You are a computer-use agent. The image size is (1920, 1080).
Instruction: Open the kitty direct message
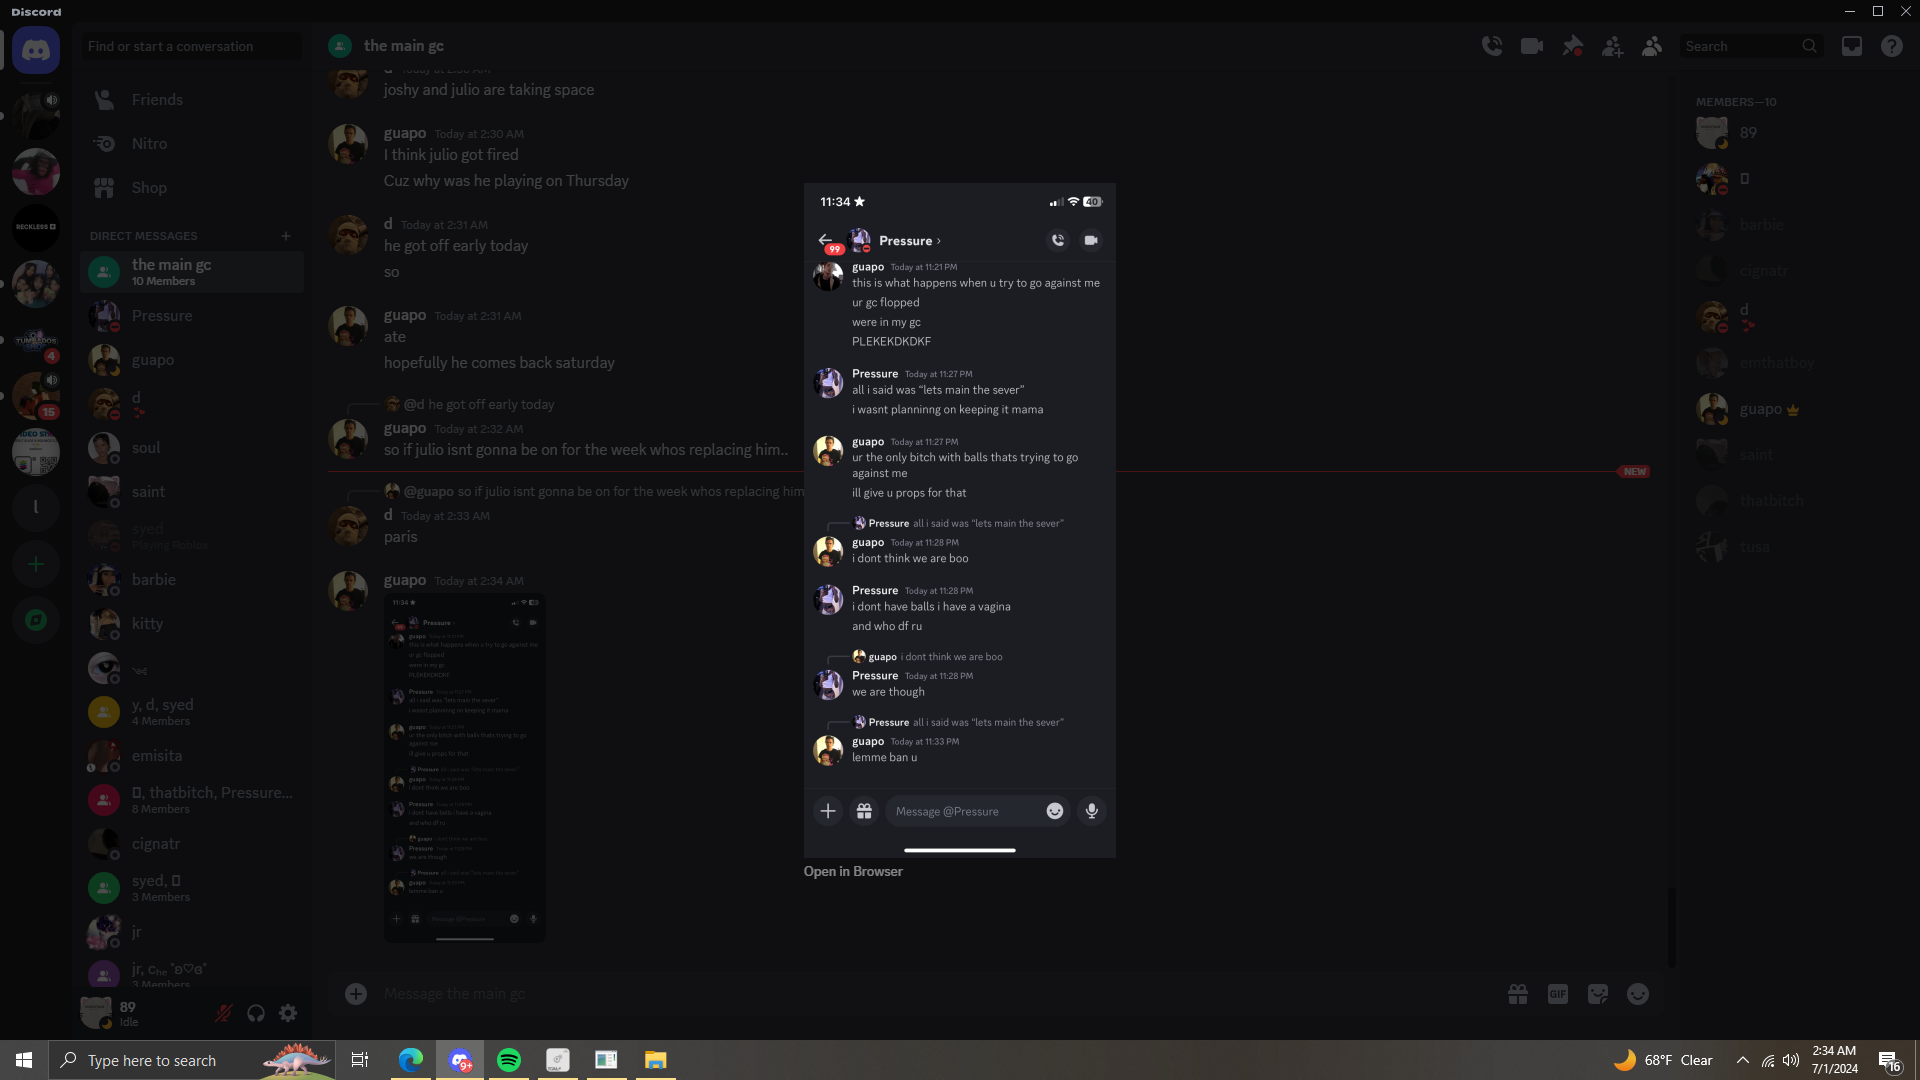click(192, 624)
